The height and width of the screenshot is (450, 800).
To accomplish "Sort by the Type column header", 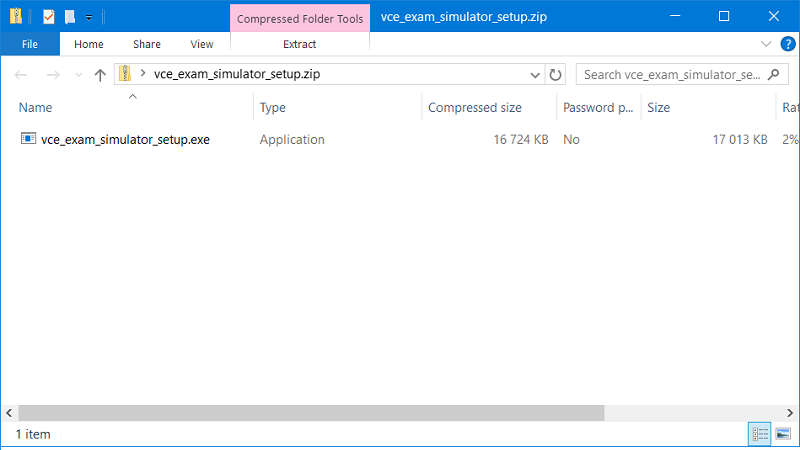I will 272,108.
